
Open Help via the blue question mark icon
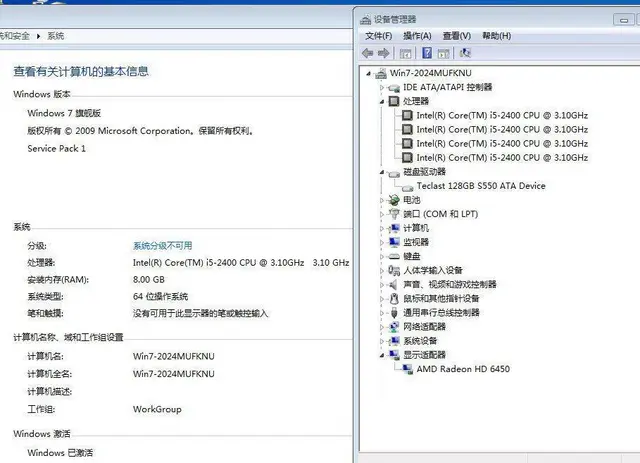click(427, 53)
